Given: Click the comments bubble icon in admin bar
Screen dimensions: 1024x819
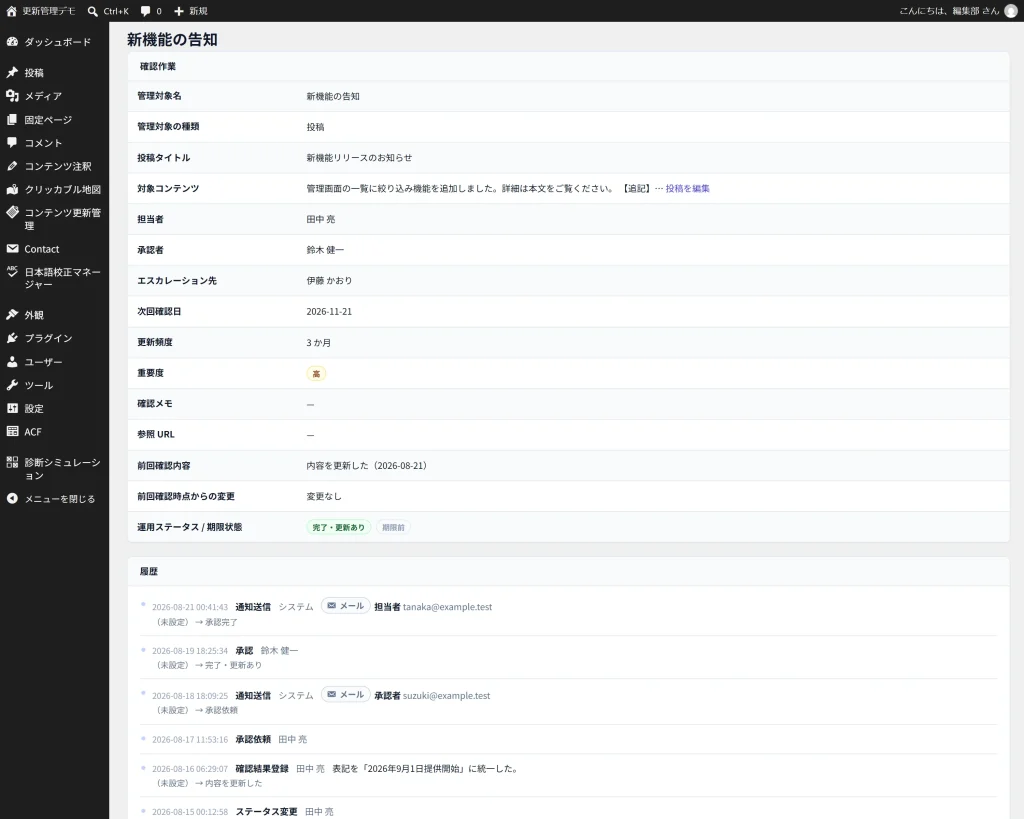Looking at the screenshot, I should click(x=146, y=11).
